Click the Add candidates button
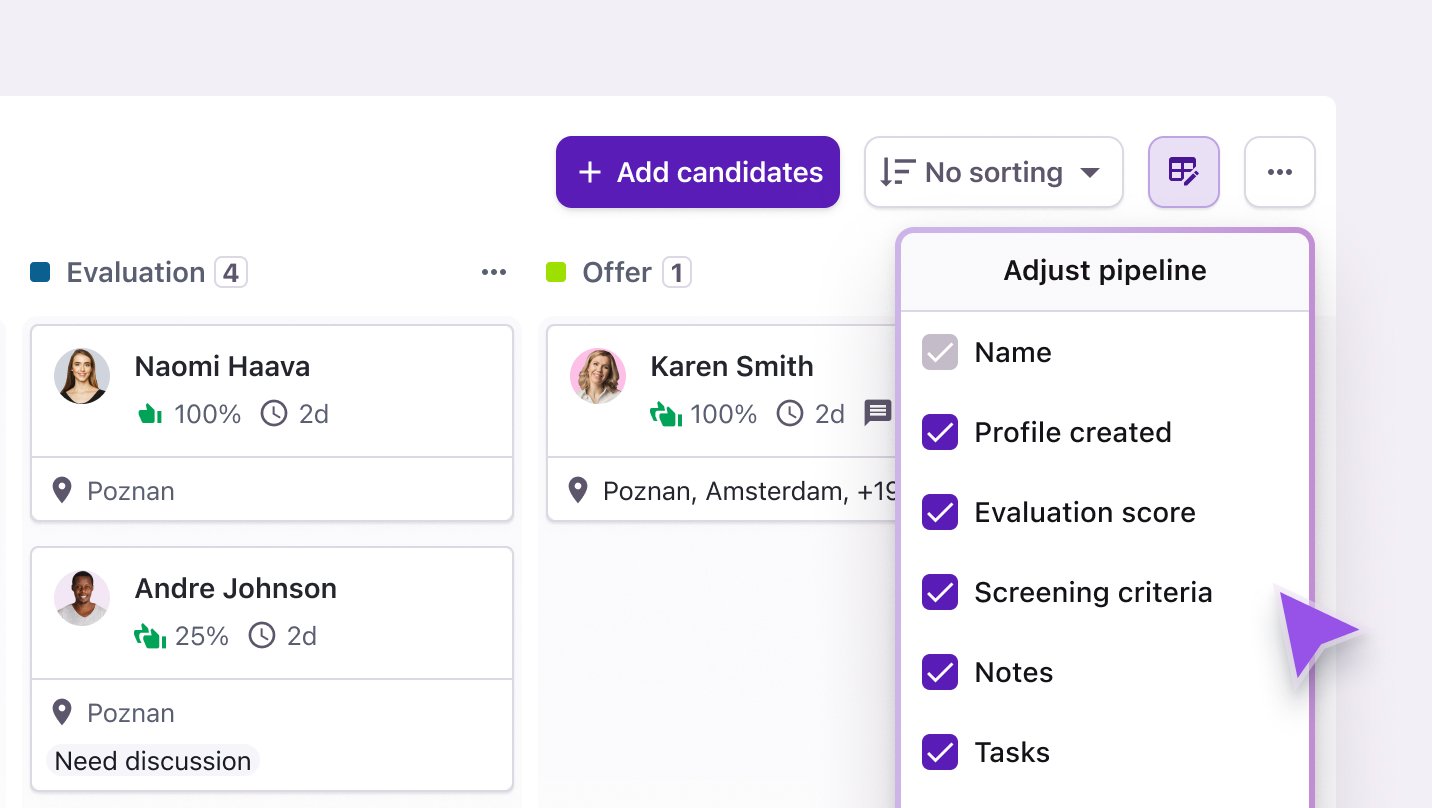1432x808 pixels. point(697,172)
